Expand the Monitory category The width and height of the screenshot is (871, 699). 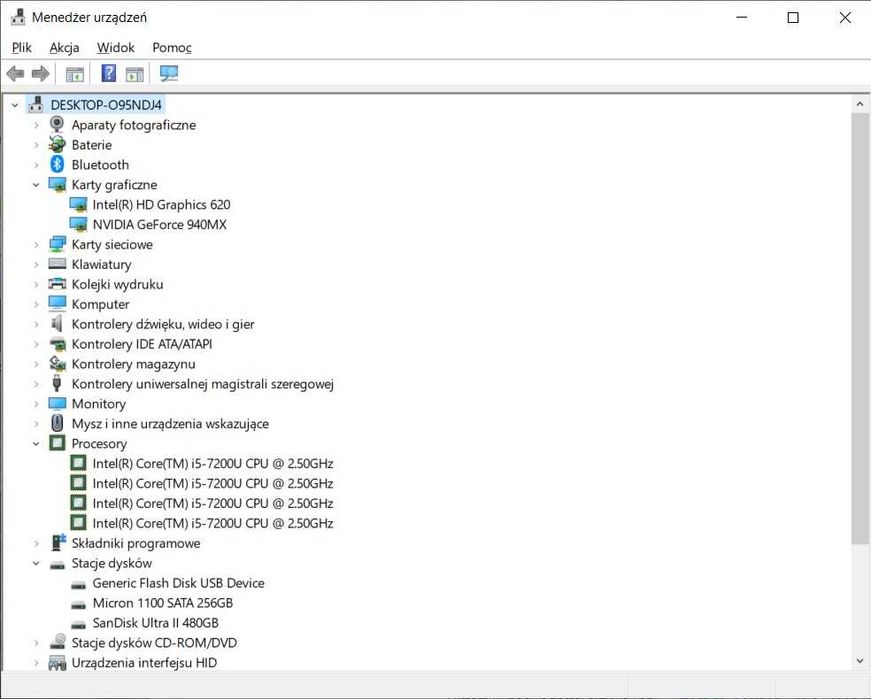(x=36, y=404)
